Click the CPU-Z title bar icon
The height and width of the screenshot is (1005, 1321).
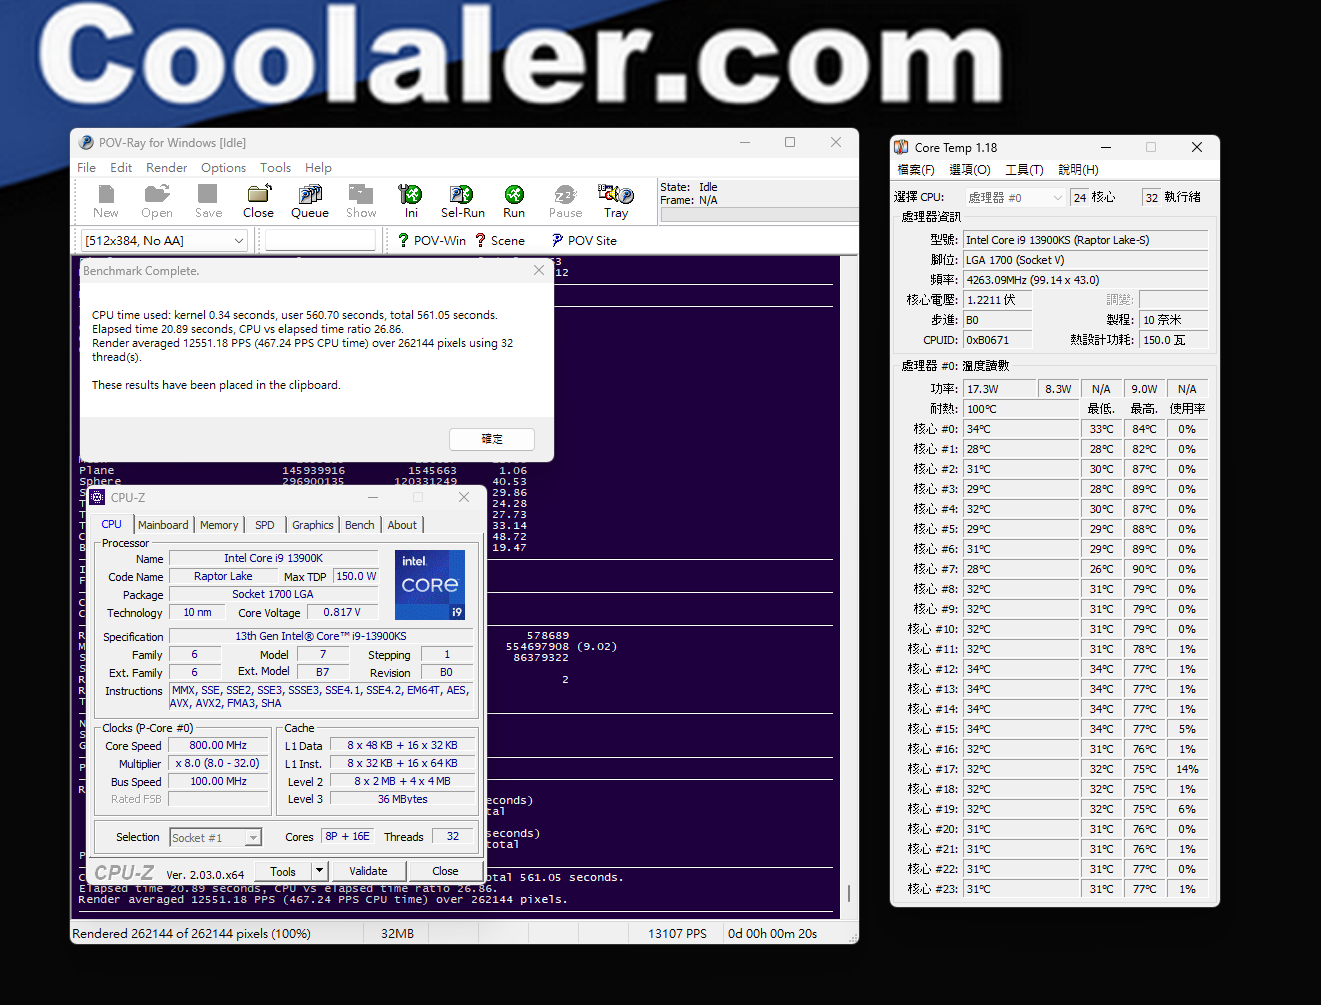[97, 497]
